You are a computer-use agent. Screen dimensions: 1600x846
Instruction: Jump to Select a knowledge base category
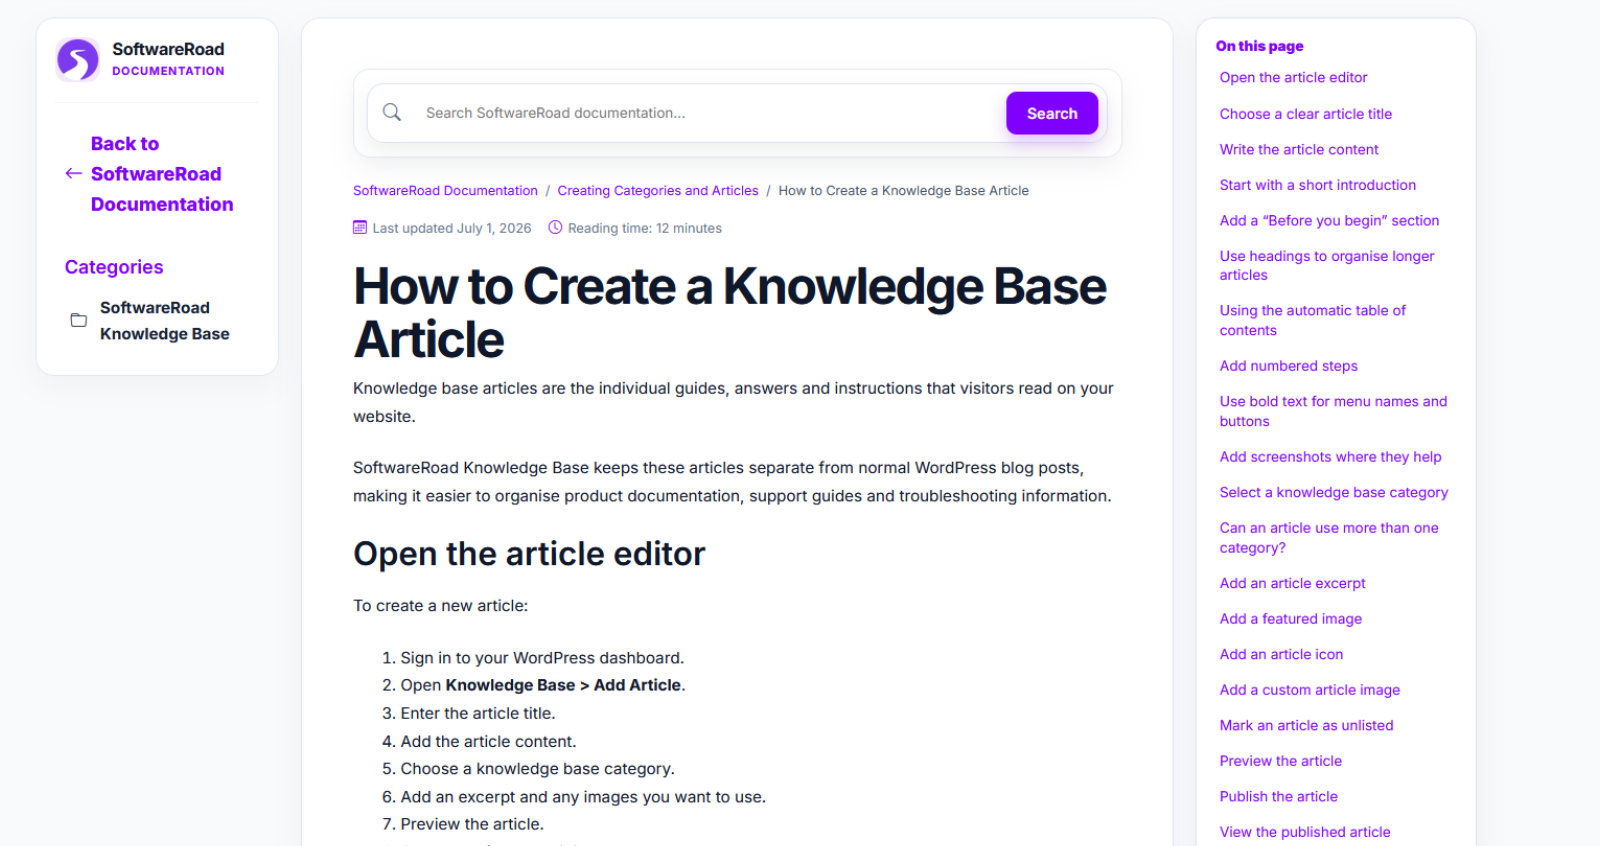pos(1333,492)
